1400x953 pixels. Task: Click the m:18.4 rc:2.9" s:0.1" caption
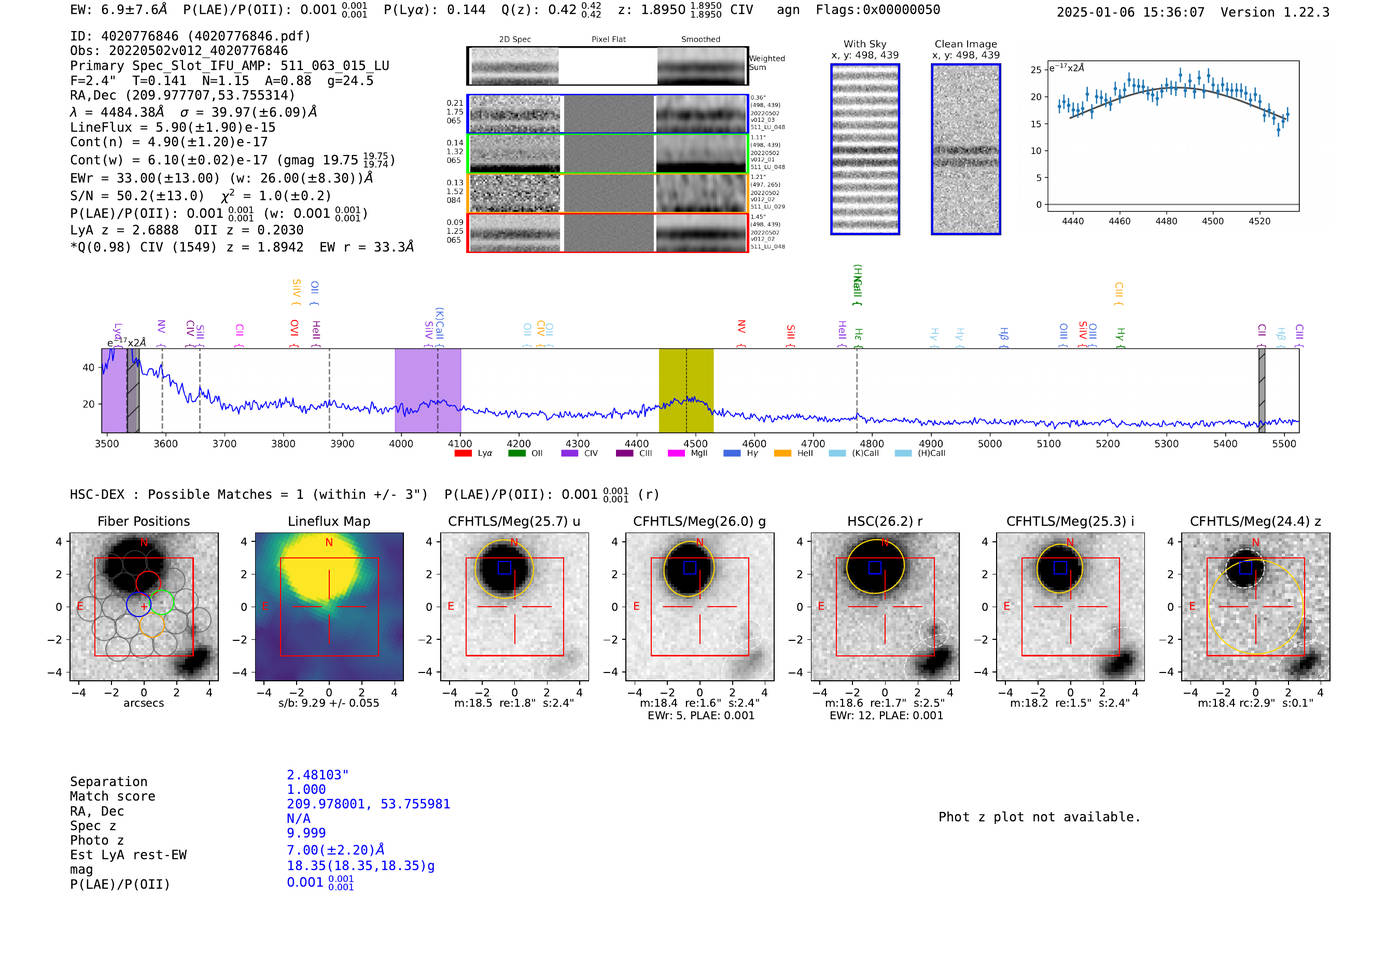tap(1256, 703)
